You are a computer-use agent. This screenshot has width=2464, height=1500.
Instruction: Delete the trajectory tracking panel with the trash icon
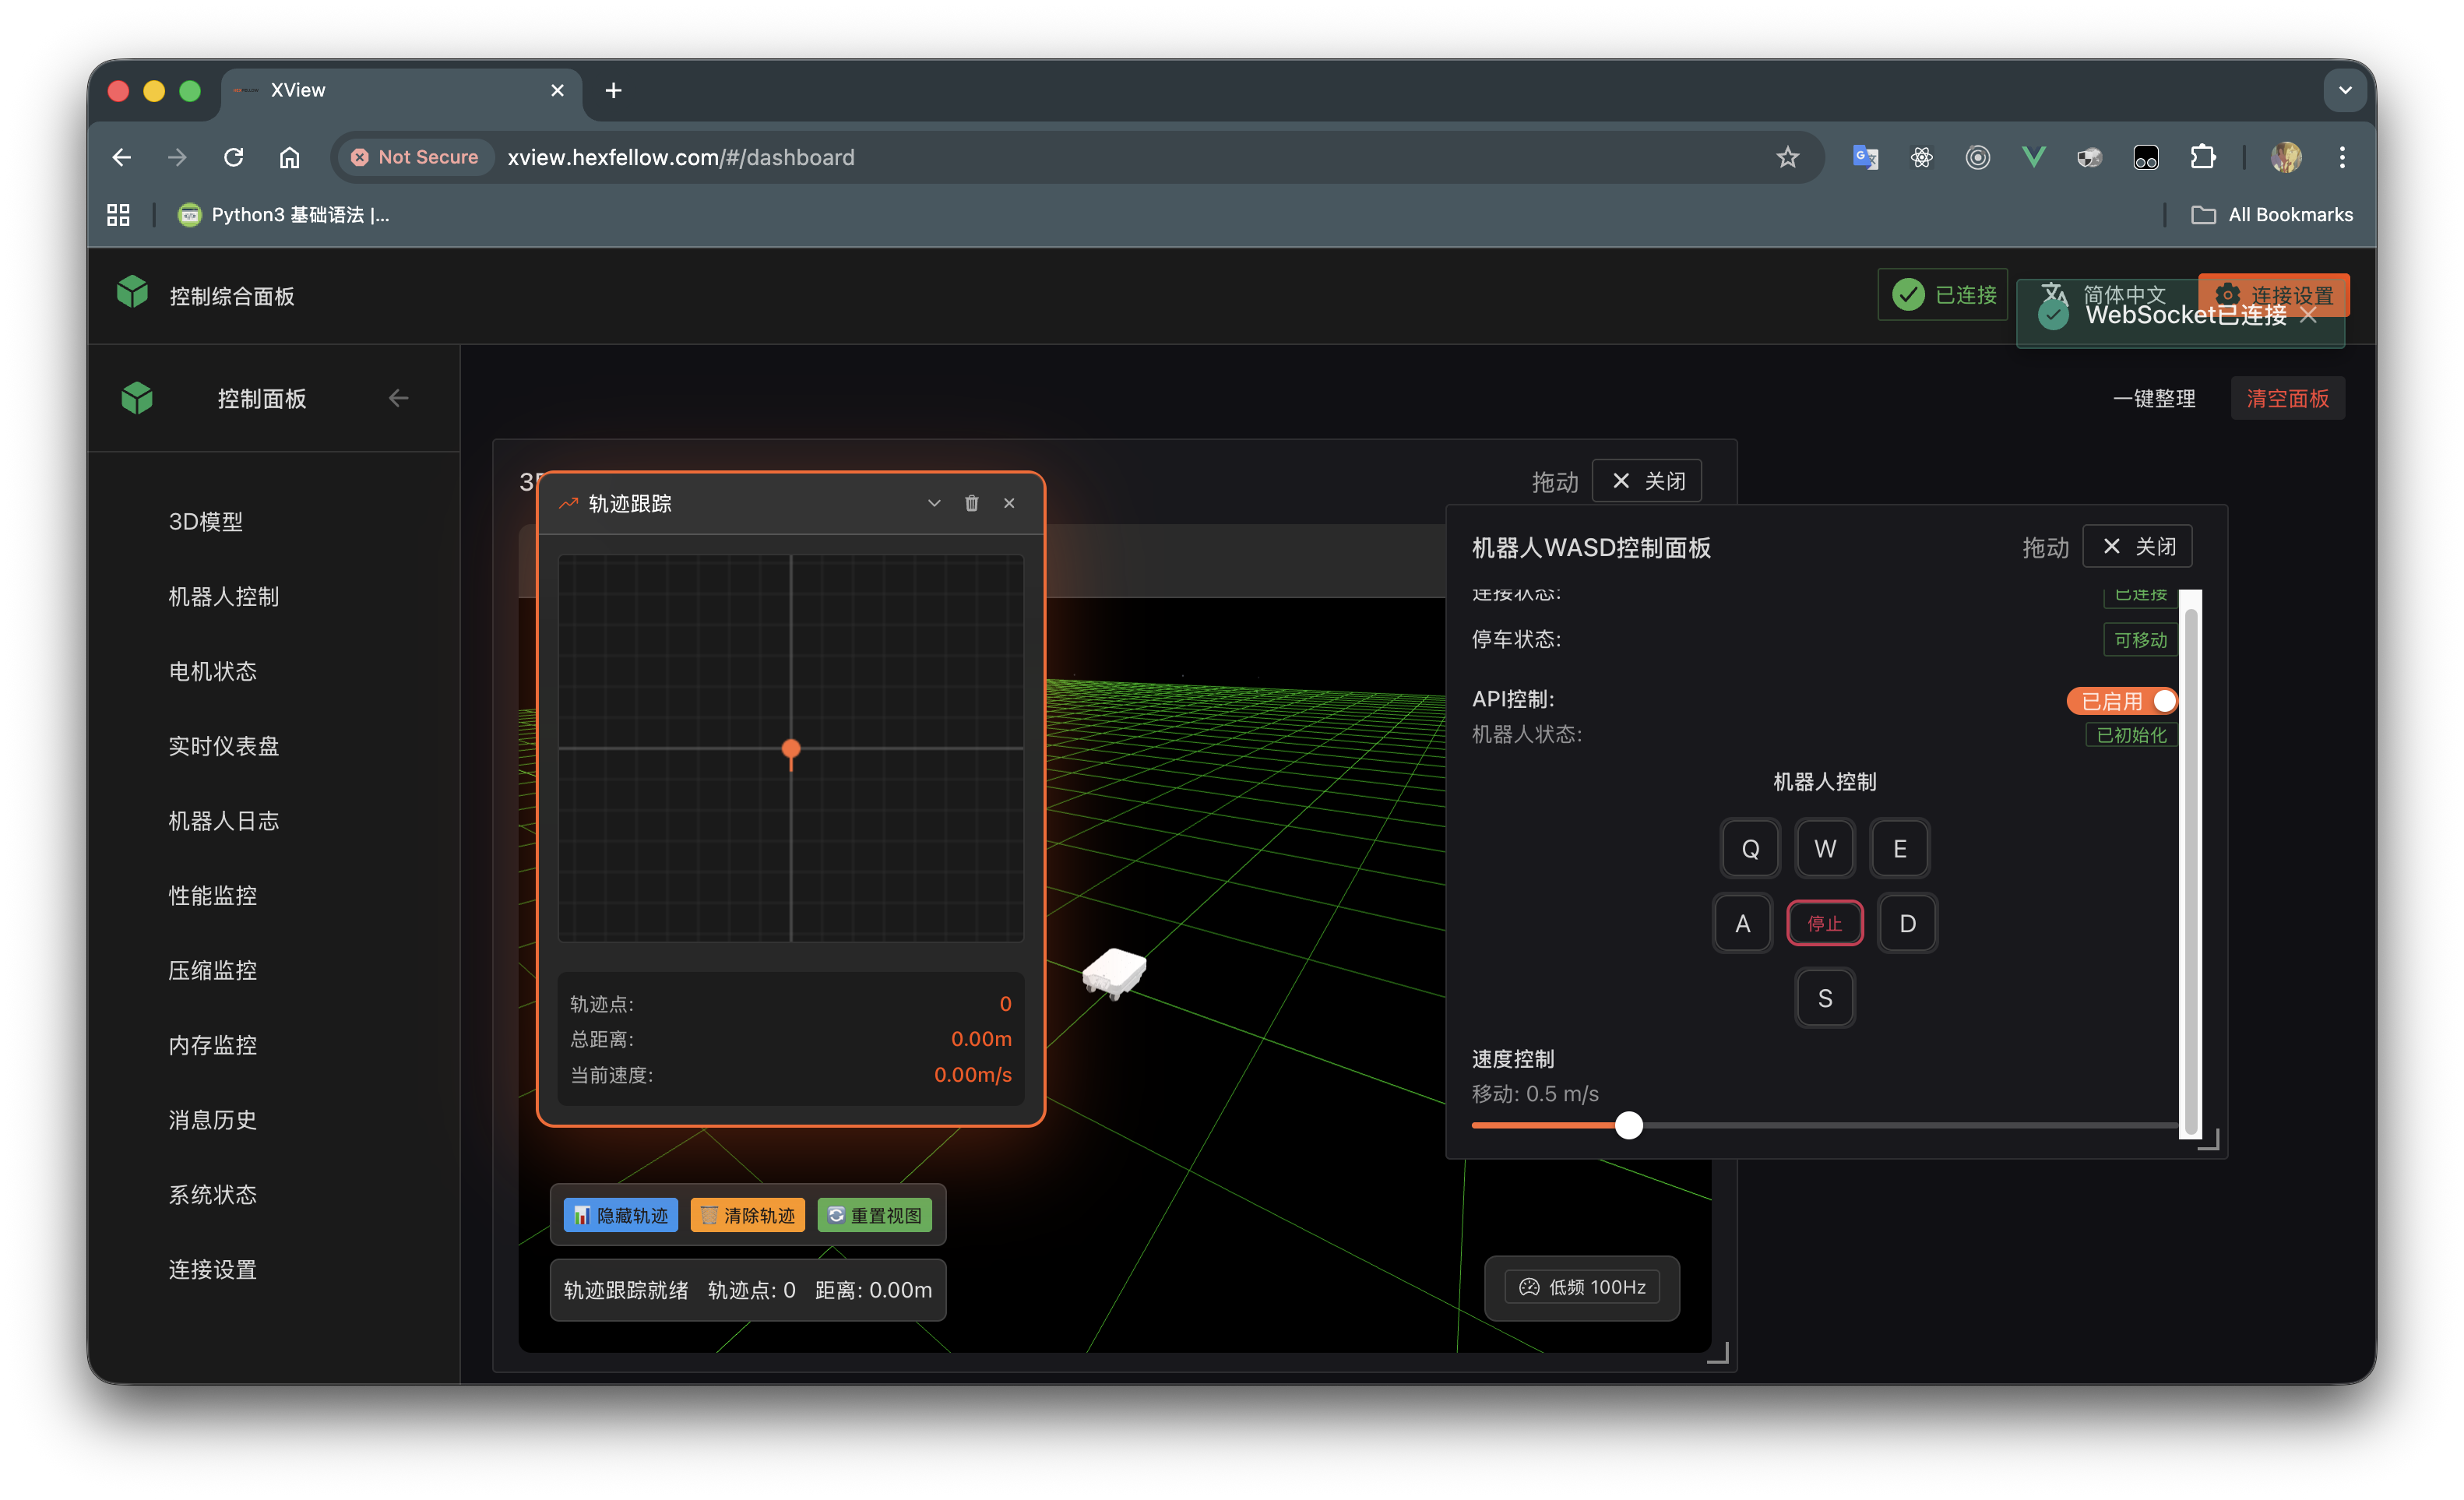coord(971,503)
